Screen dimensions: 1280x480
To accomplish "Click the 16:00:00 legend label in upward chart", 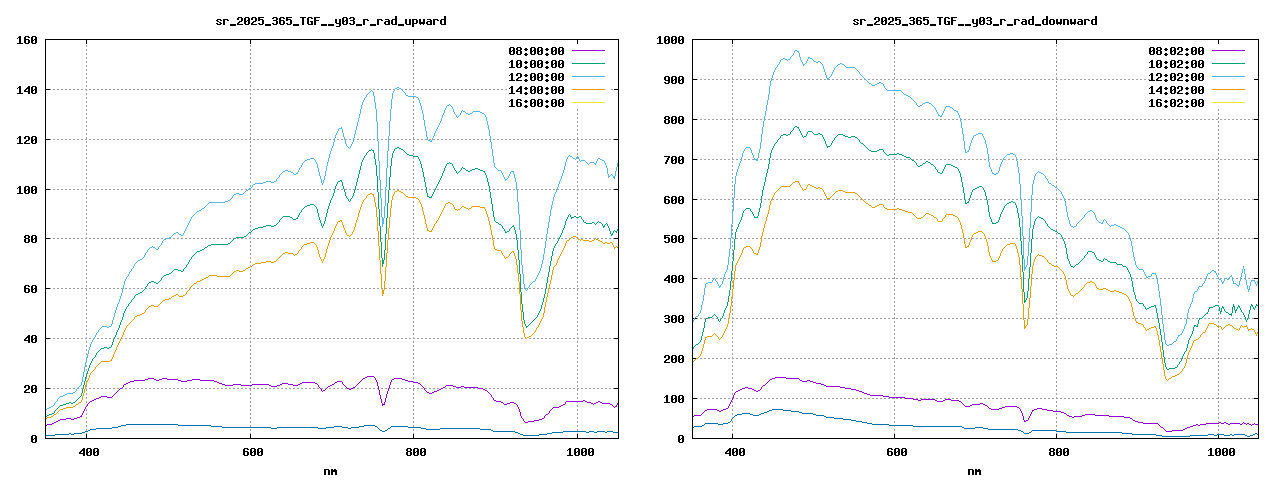I will (x=536, y=103).
